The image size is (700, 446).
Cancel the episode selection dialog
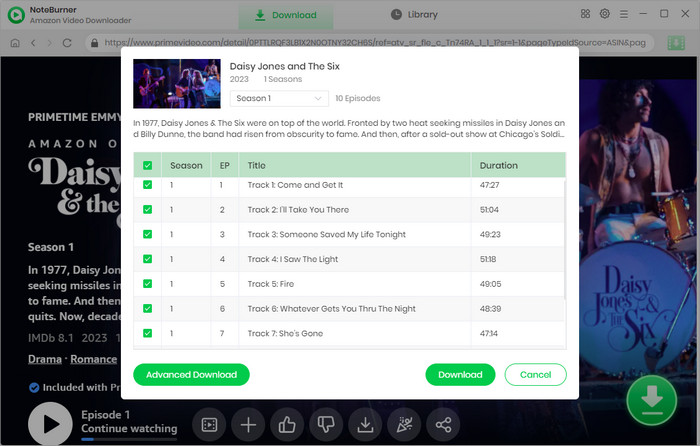pyautogui.click(x=535, y=375)
